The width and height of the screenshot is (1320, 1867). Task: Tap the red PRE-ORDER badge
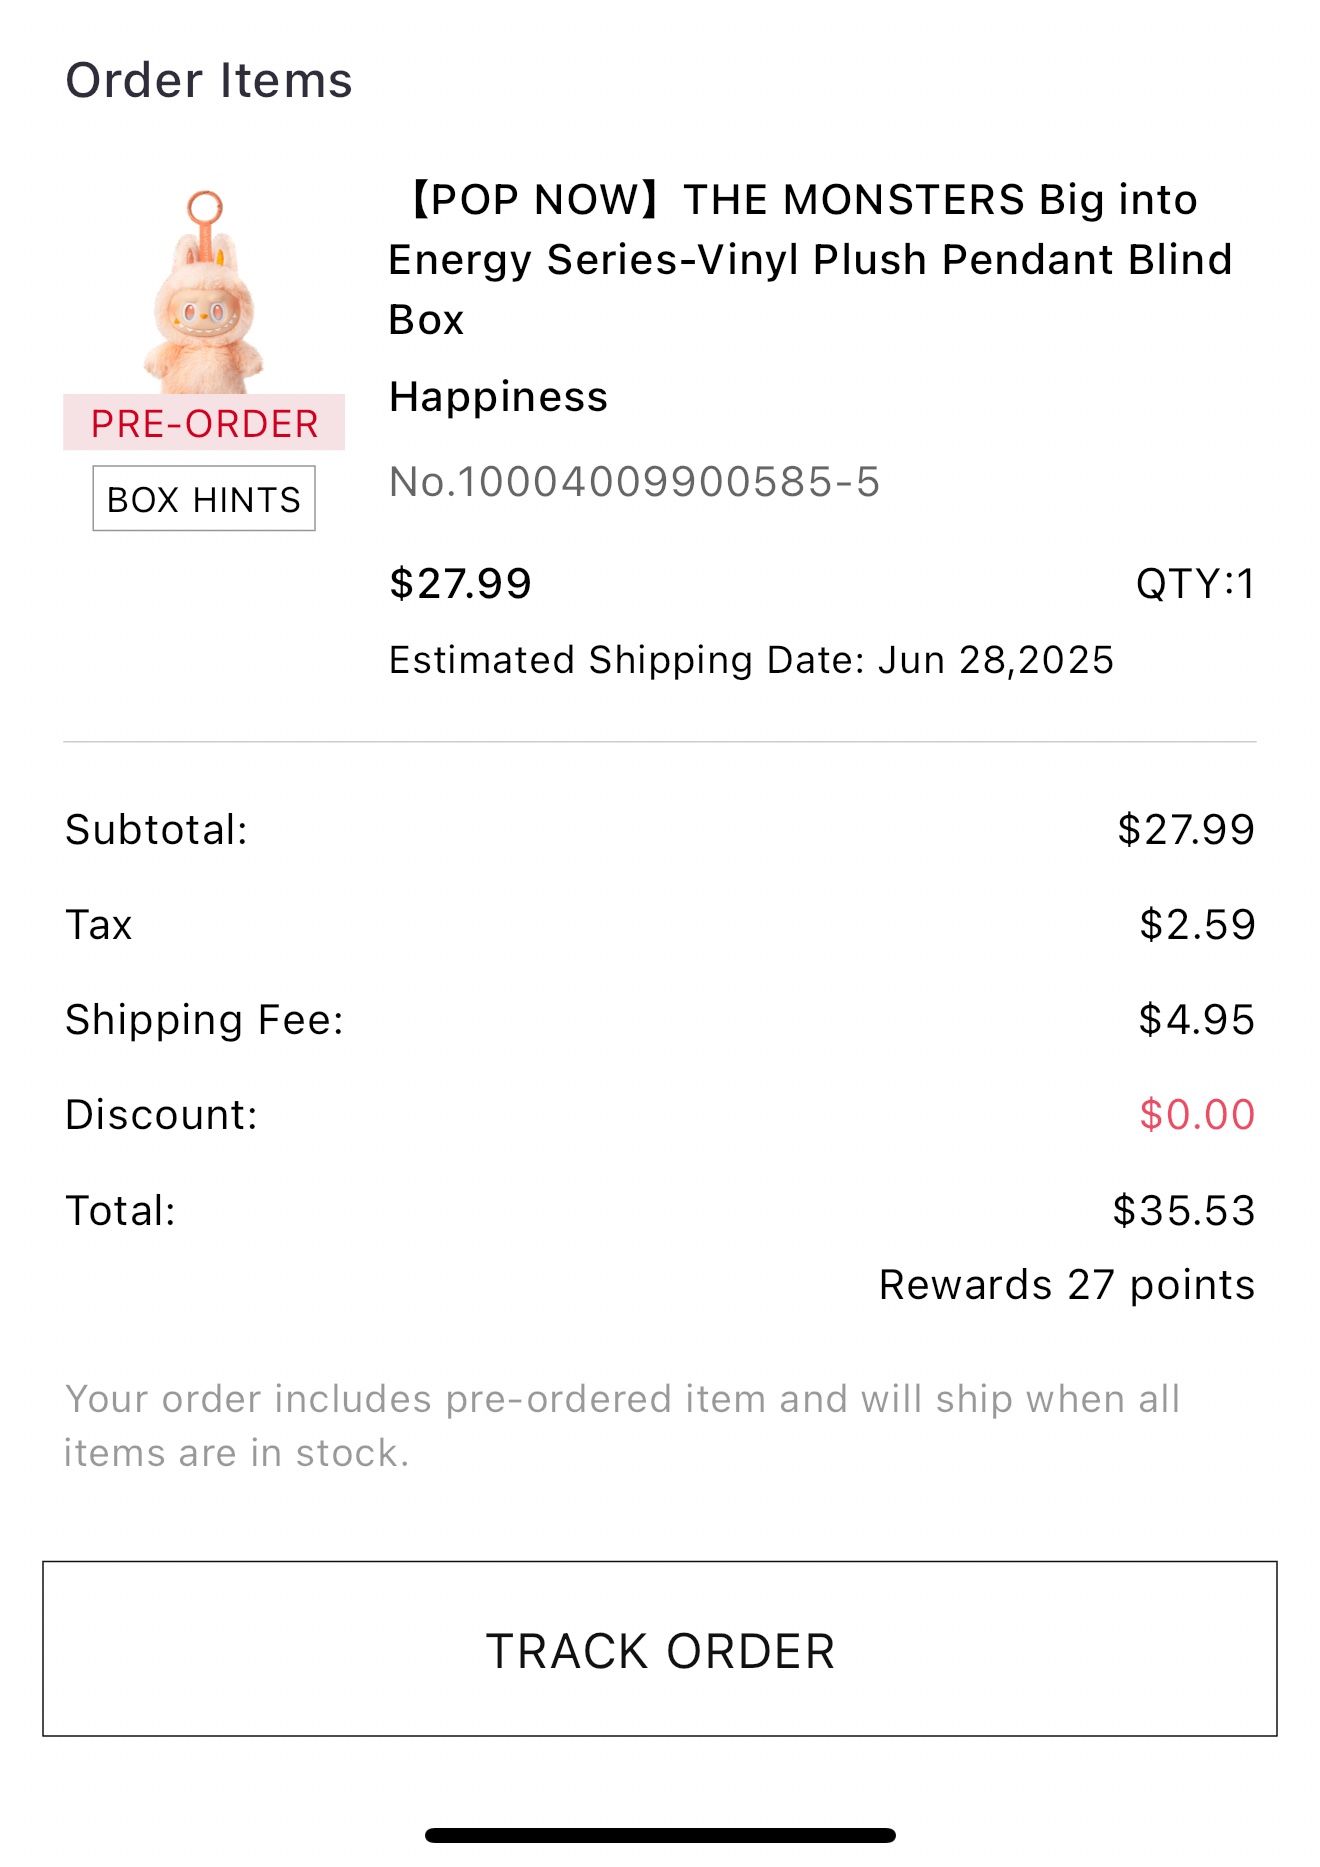[x=204, y=423]
